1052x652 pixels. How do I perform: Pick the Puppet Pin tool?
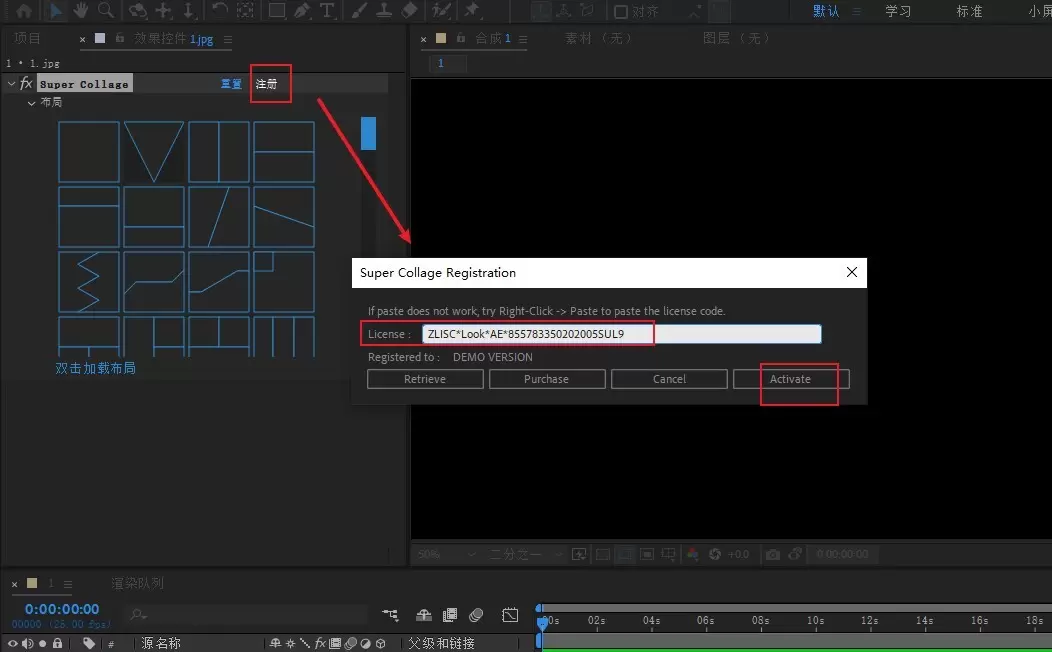point(472,11)
